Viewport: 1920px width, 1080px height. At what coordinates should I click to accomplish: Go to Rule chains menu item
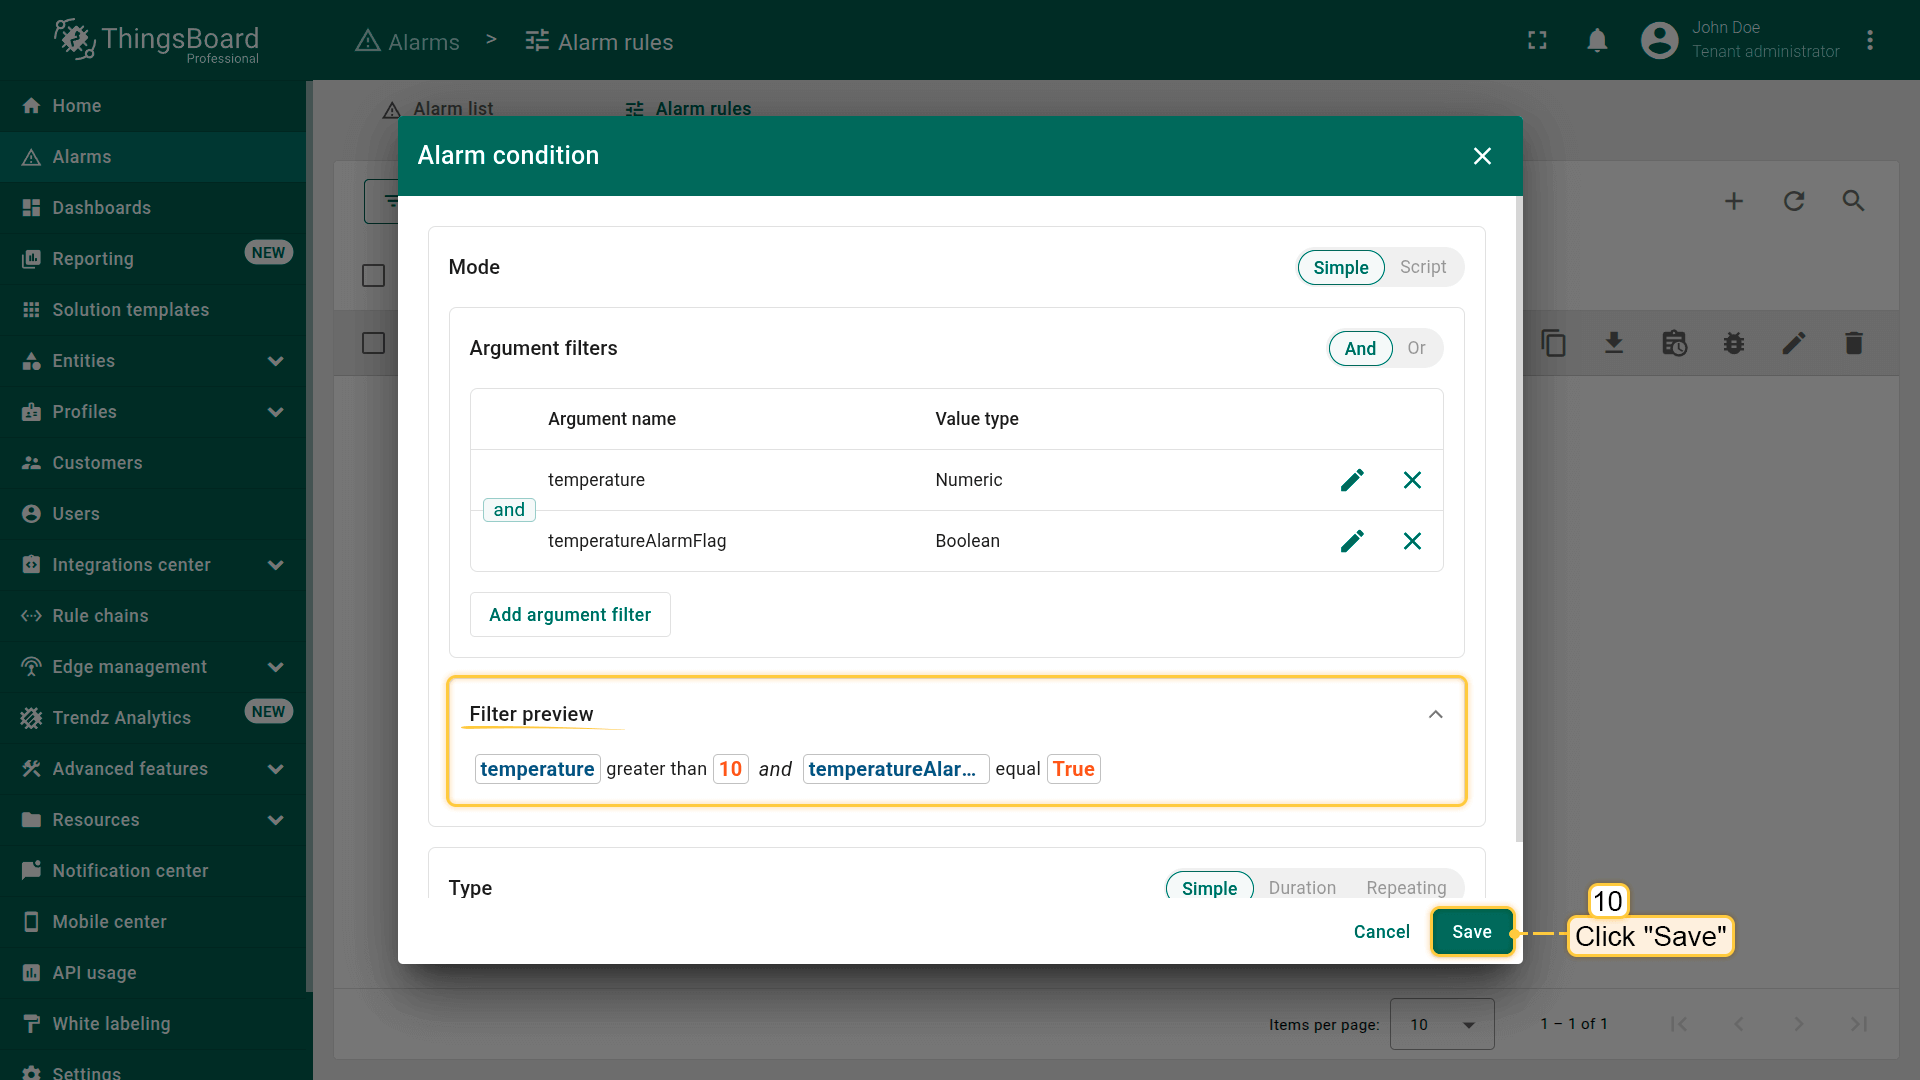click(x=100, y=616)
